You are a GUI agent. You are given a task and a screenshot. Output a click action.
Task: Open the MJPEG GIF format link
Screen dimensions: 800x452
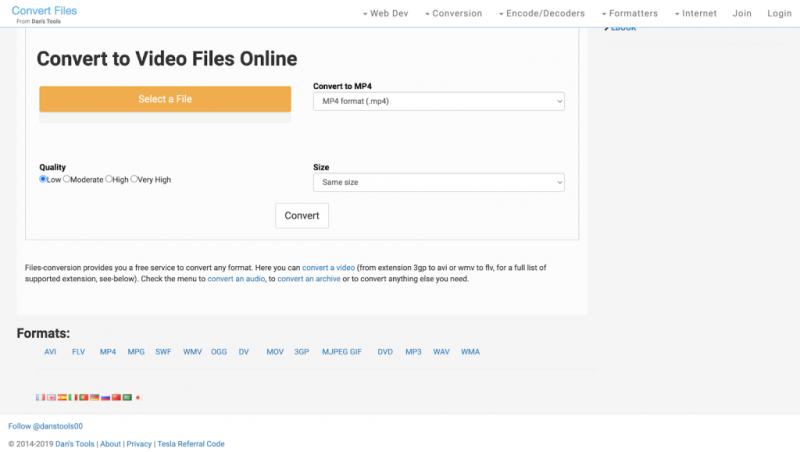pyautogui.click(x=342, y=351)
